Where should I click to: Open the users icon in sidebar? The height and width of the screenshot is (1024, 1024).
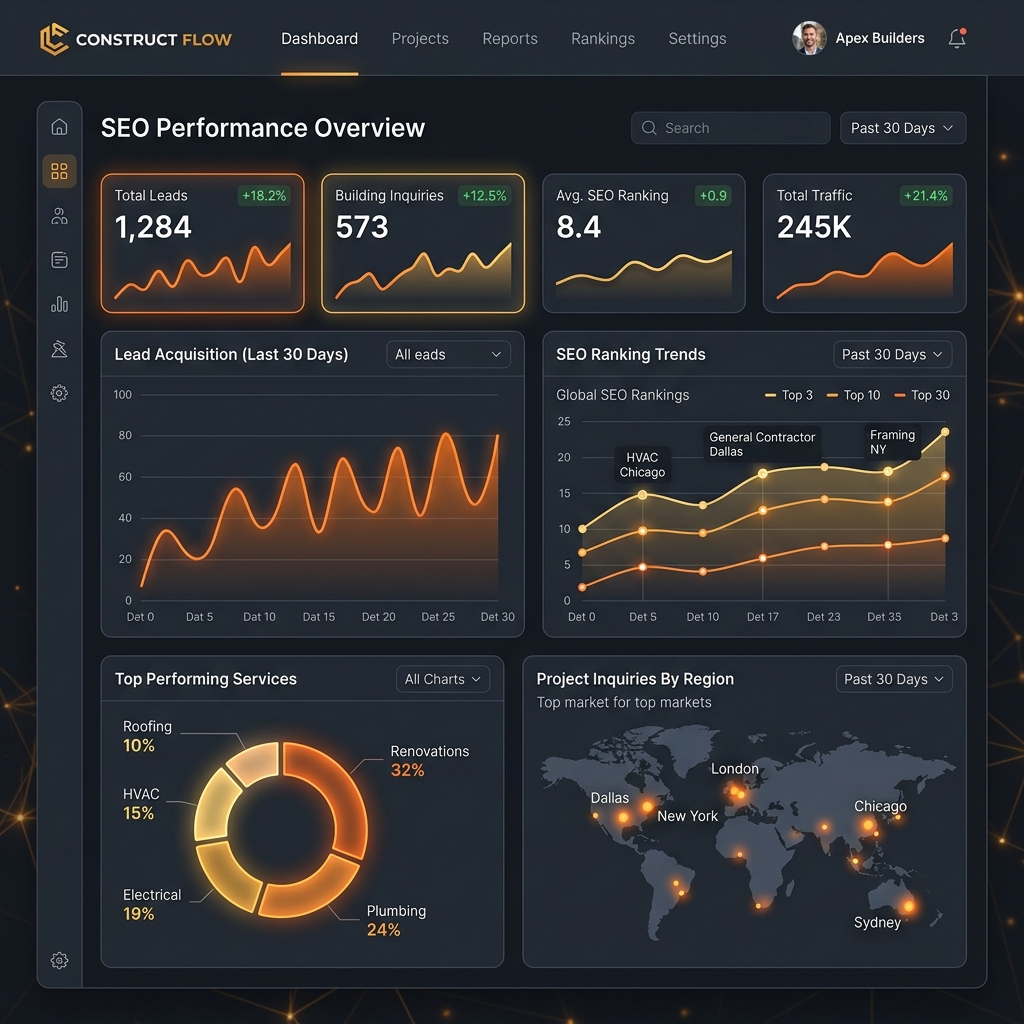coord(59,216)
